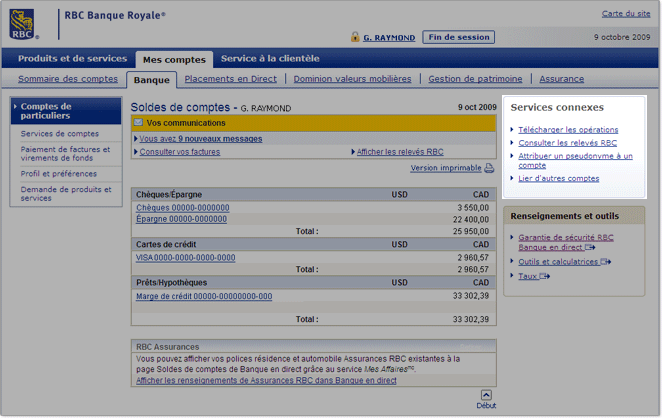Click the Lier d'autres comptes link
This screenshot has width=662, height=418.
(x=559, y=178)
